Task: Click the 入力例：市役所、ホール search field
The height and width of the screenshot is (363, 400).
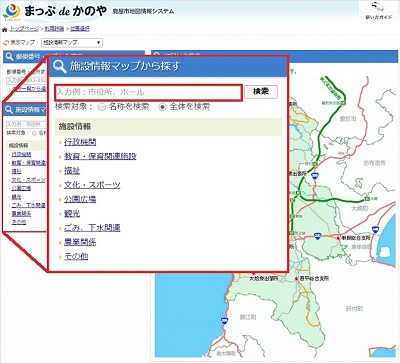Action: pos(148,92)
